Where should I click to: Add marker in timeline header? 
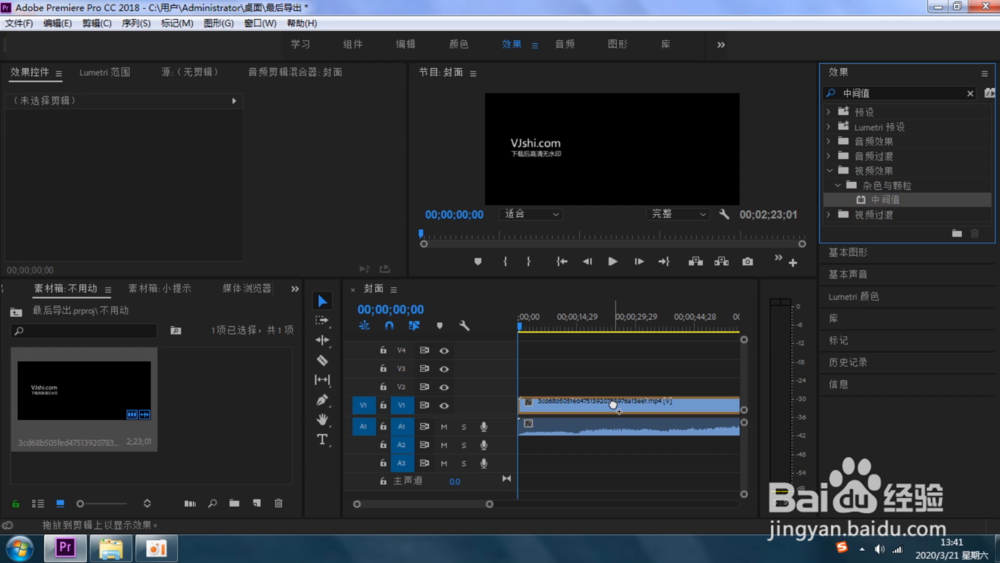click(x=439, y=326)
